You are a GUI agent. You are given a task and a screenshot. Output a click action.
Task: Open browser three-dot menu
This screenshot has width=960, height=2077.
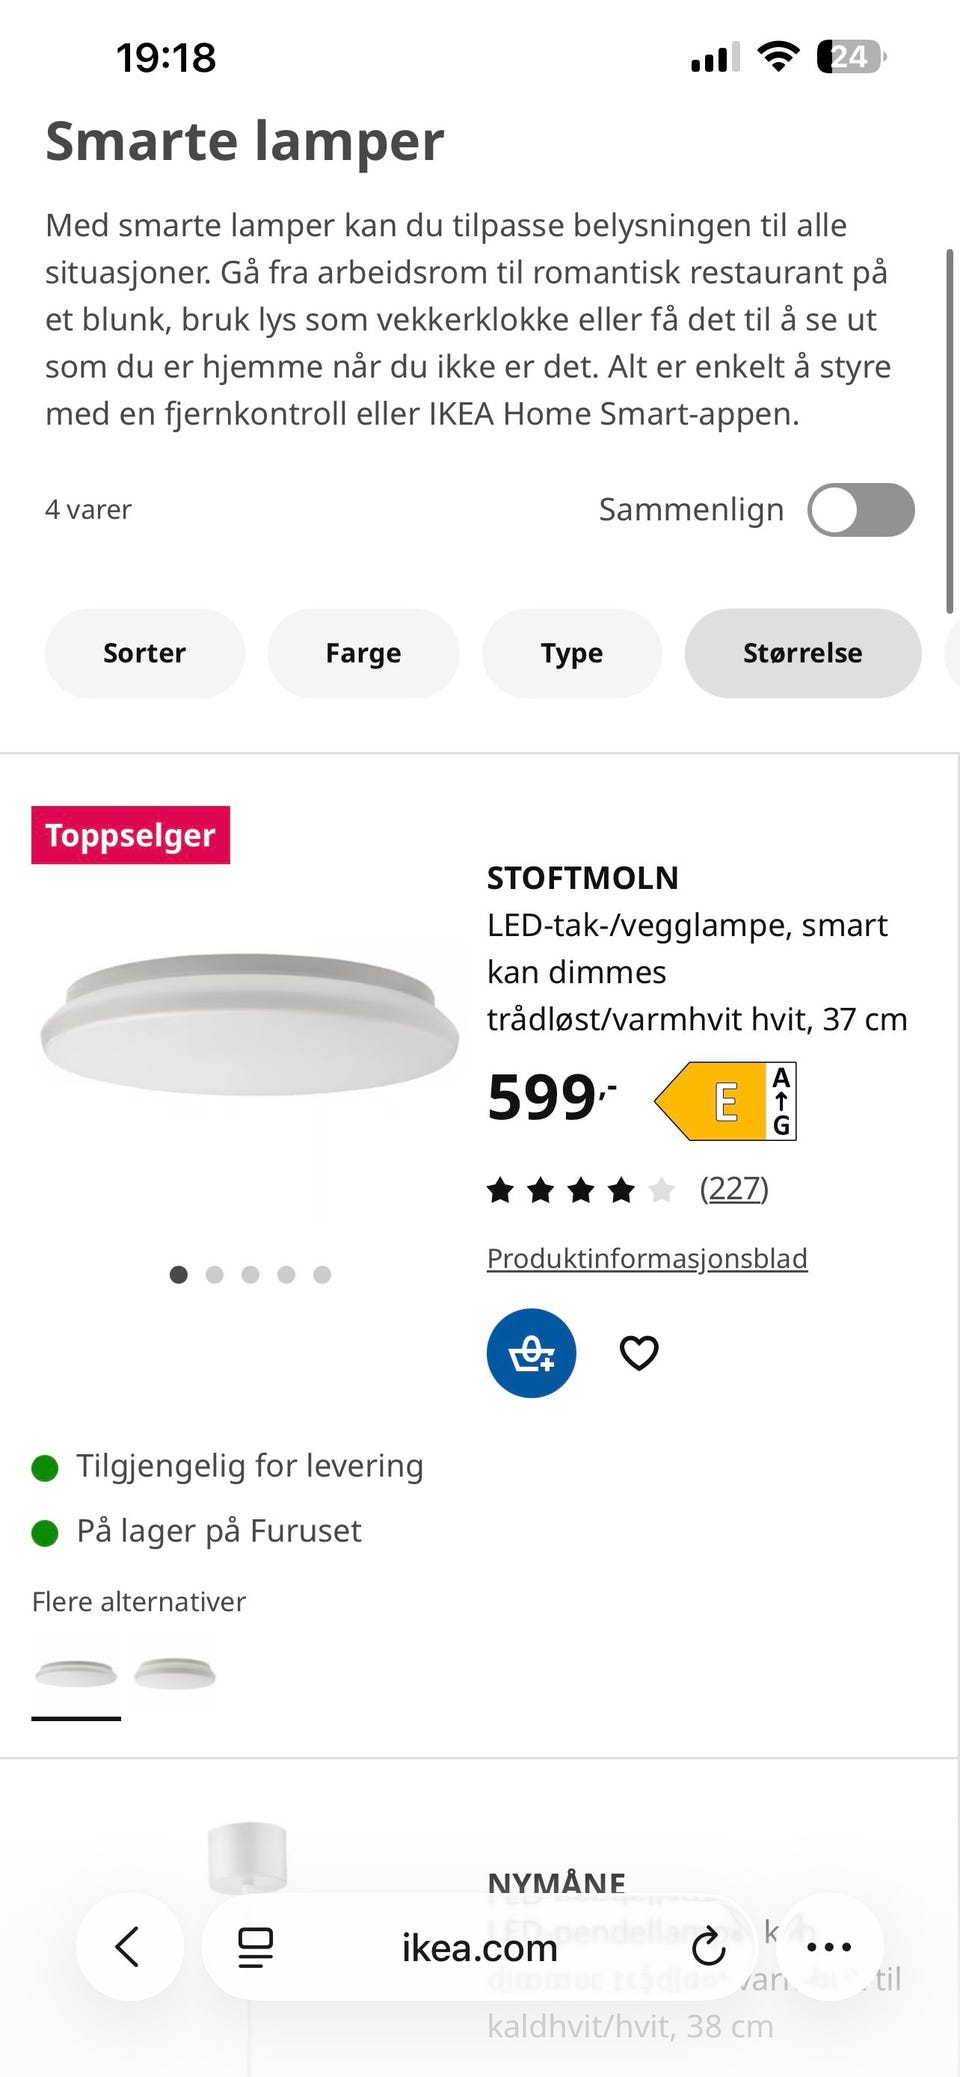point(829,1946)
